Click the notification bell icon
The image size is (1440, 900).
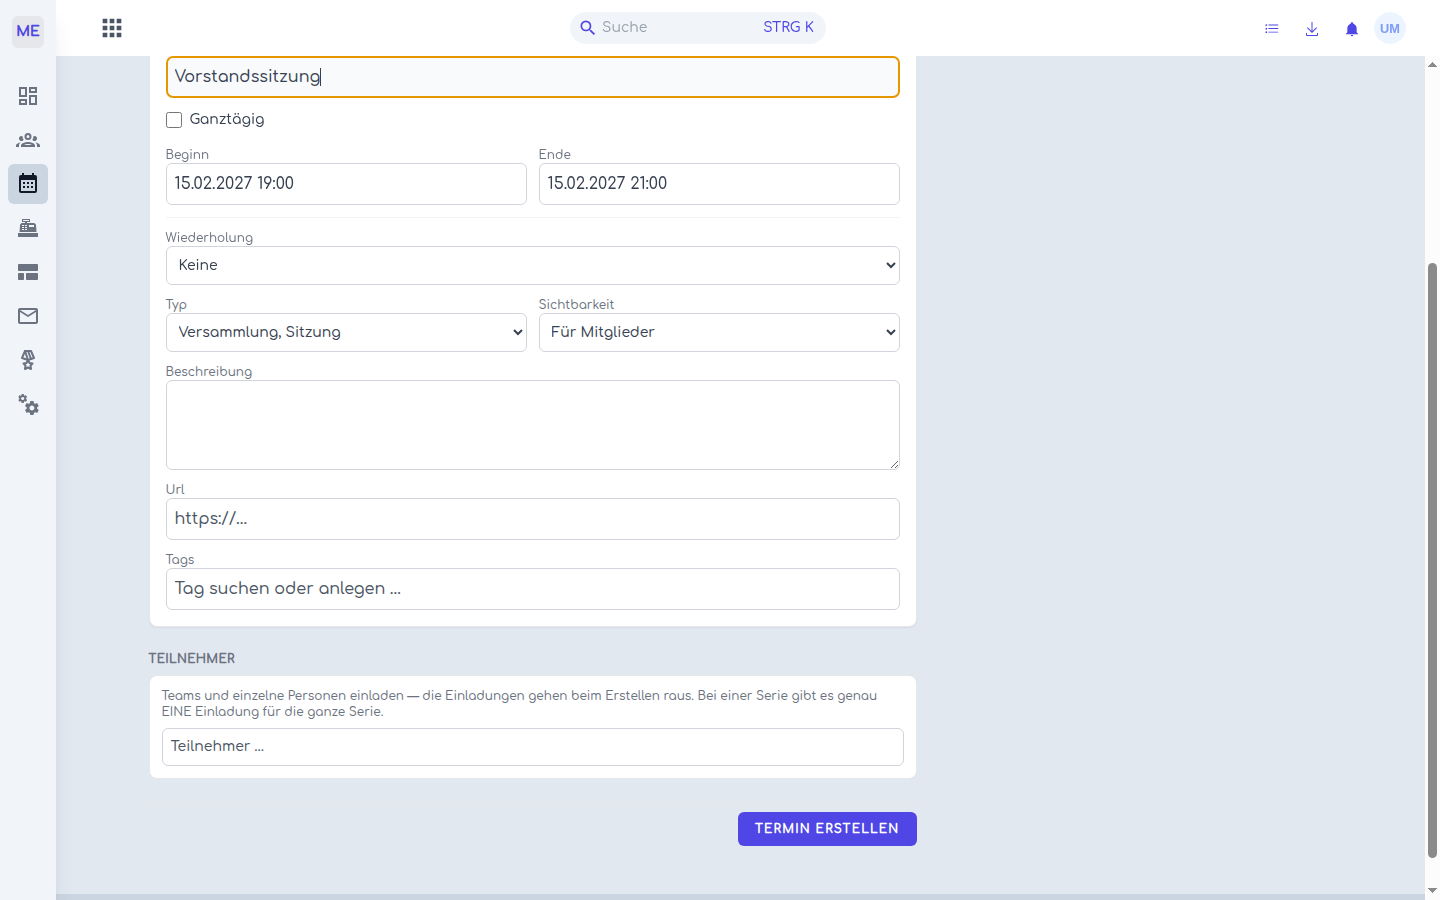1352,29
